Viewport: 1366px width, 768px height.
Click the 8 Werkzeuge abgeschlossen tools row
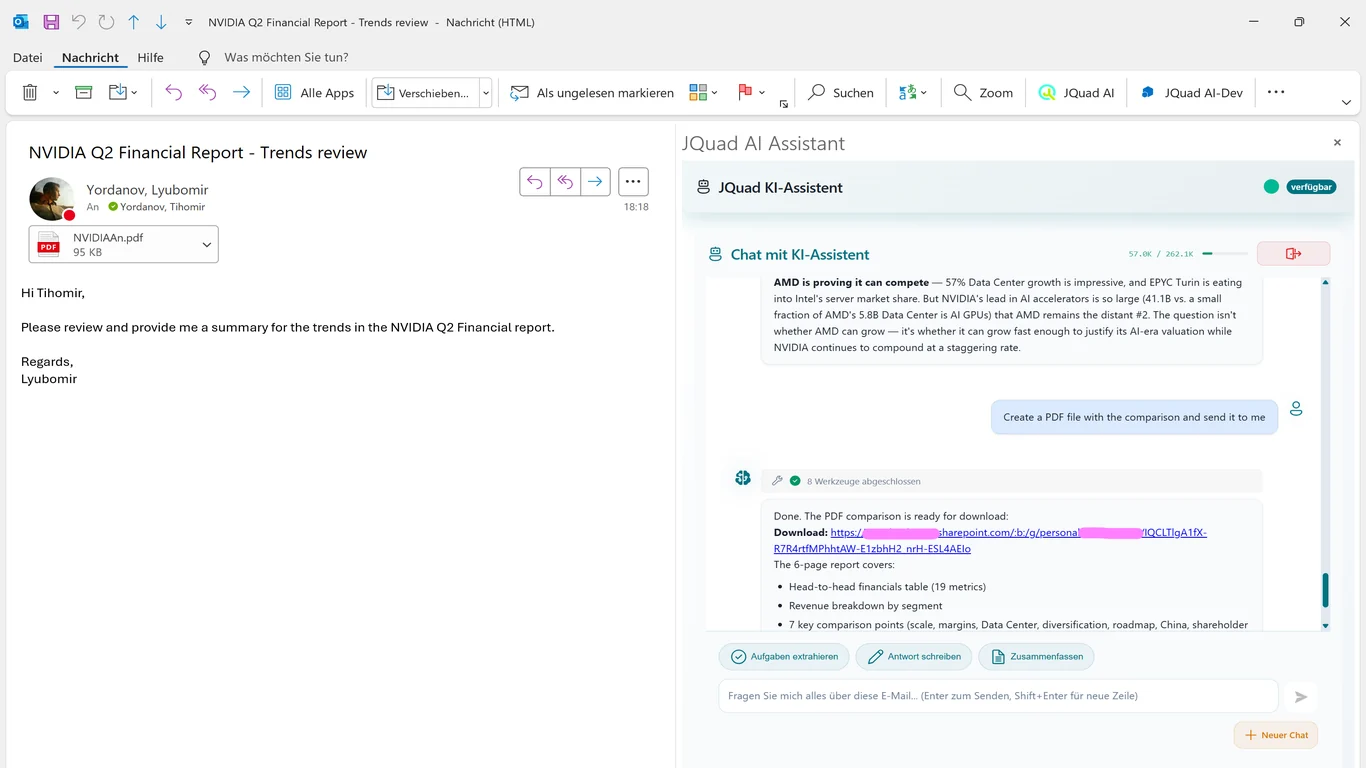coord(1011,481)
